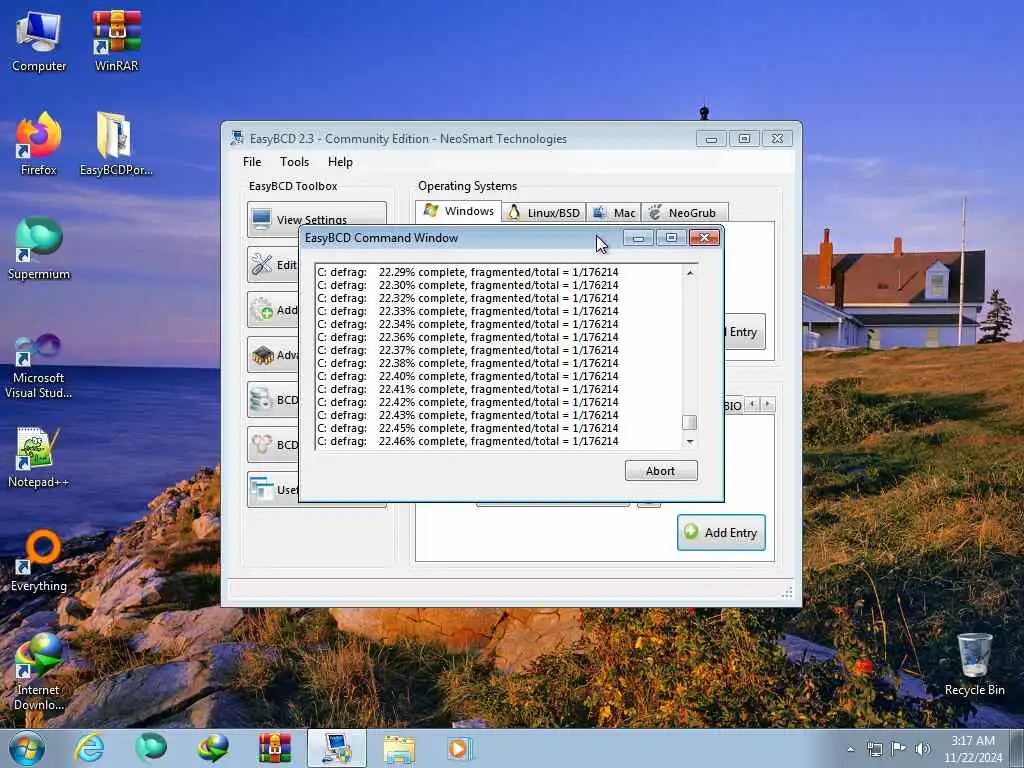Click the volume speaker tray icon
The image size is (1024, 768).
pos(923,749)
